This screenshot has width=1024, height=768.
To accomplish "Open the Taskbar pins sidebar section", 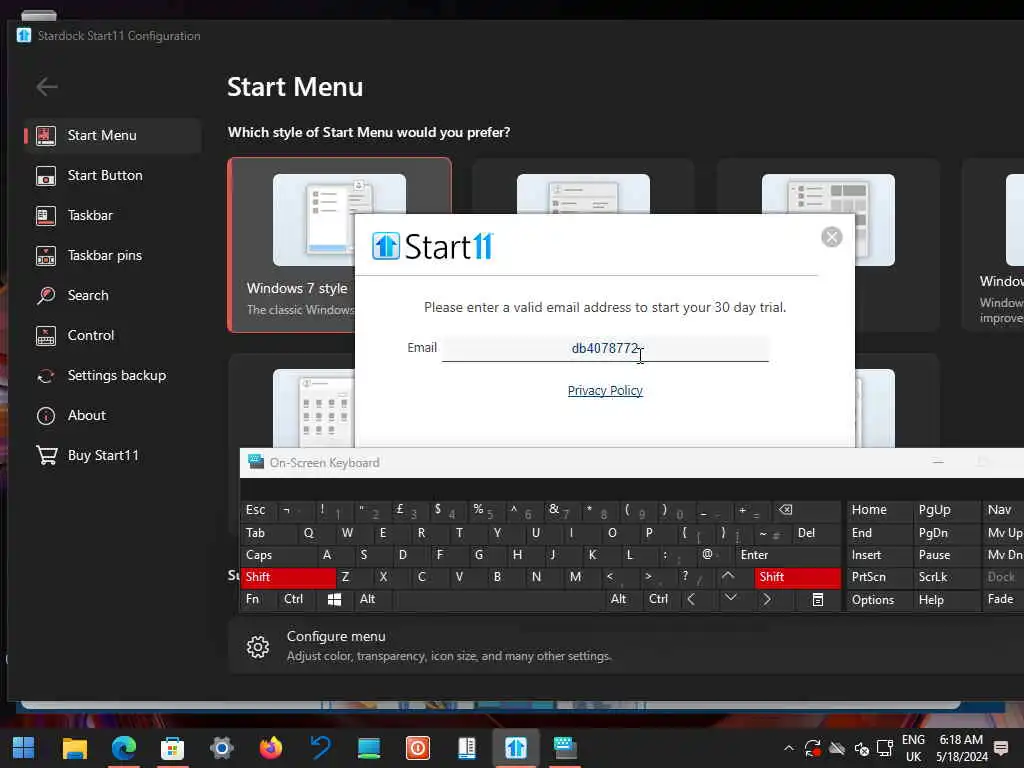I will 112,255.
